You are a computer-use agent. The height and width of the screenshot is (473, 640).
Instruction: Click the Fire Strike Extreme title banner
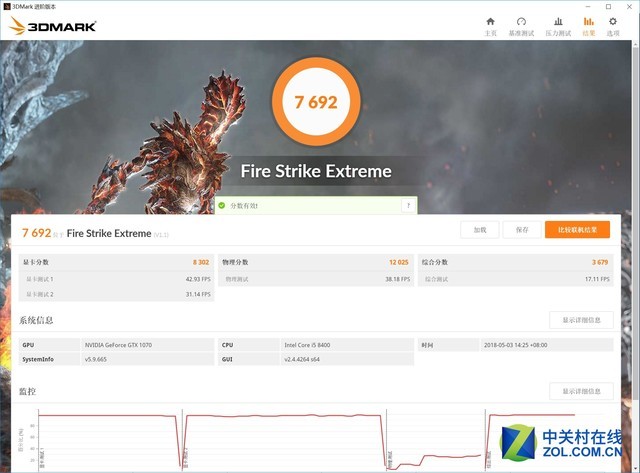316,171
